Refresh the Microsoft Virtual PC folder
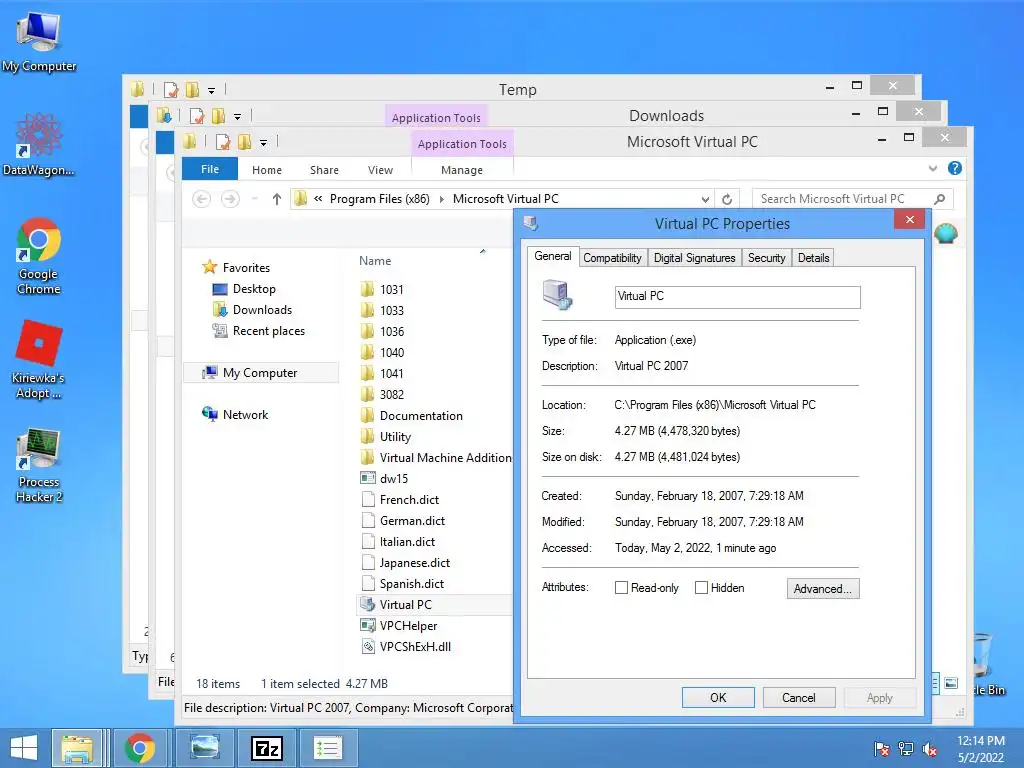Image resolution: width=1024 pixels, height=768 pixels. coord(727,199)
